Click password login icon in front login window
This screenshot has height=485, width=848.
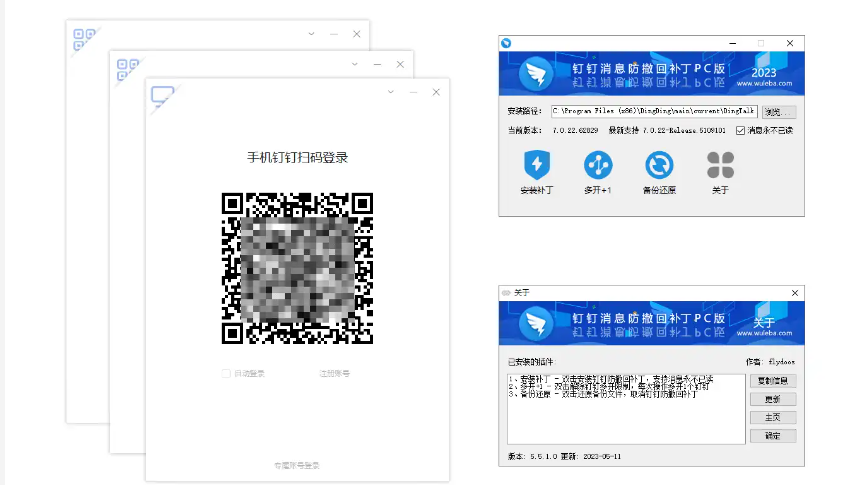(162, 95)
